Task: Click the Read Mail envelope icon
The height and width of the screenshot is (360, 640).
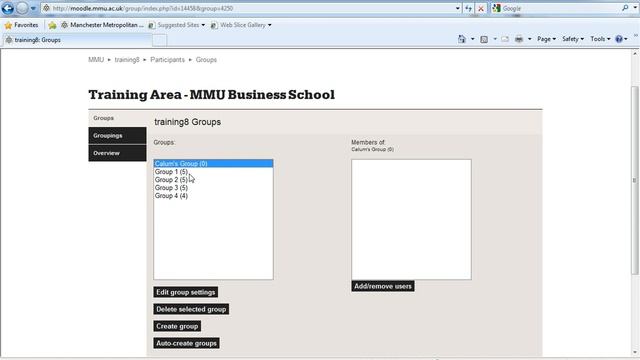Action: 505,39
